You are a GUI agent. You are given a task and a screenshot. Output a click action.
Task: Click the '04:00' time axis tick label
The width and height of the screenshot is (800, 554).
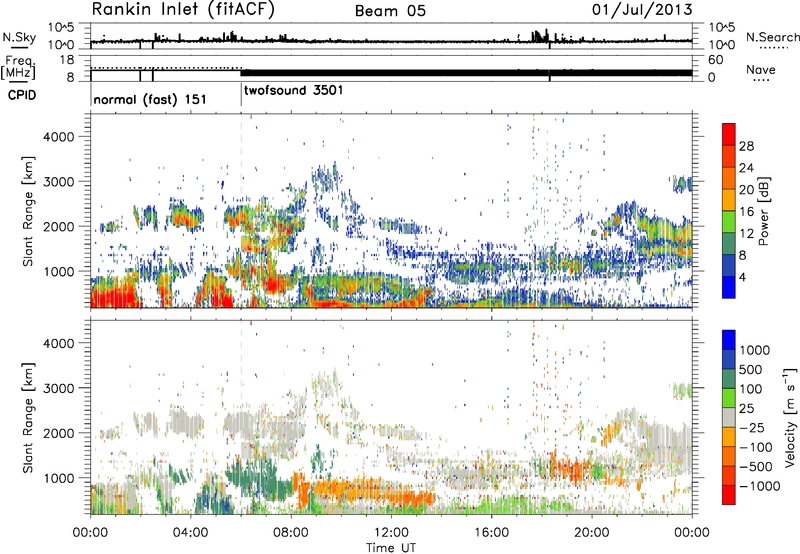[x=191, y=533]
